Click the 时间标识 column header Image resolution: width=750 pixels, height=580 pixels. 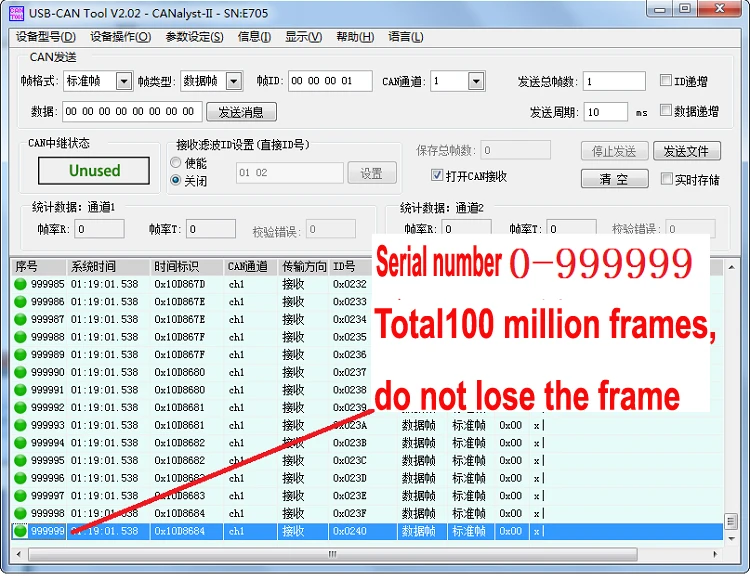pos(187,267)
